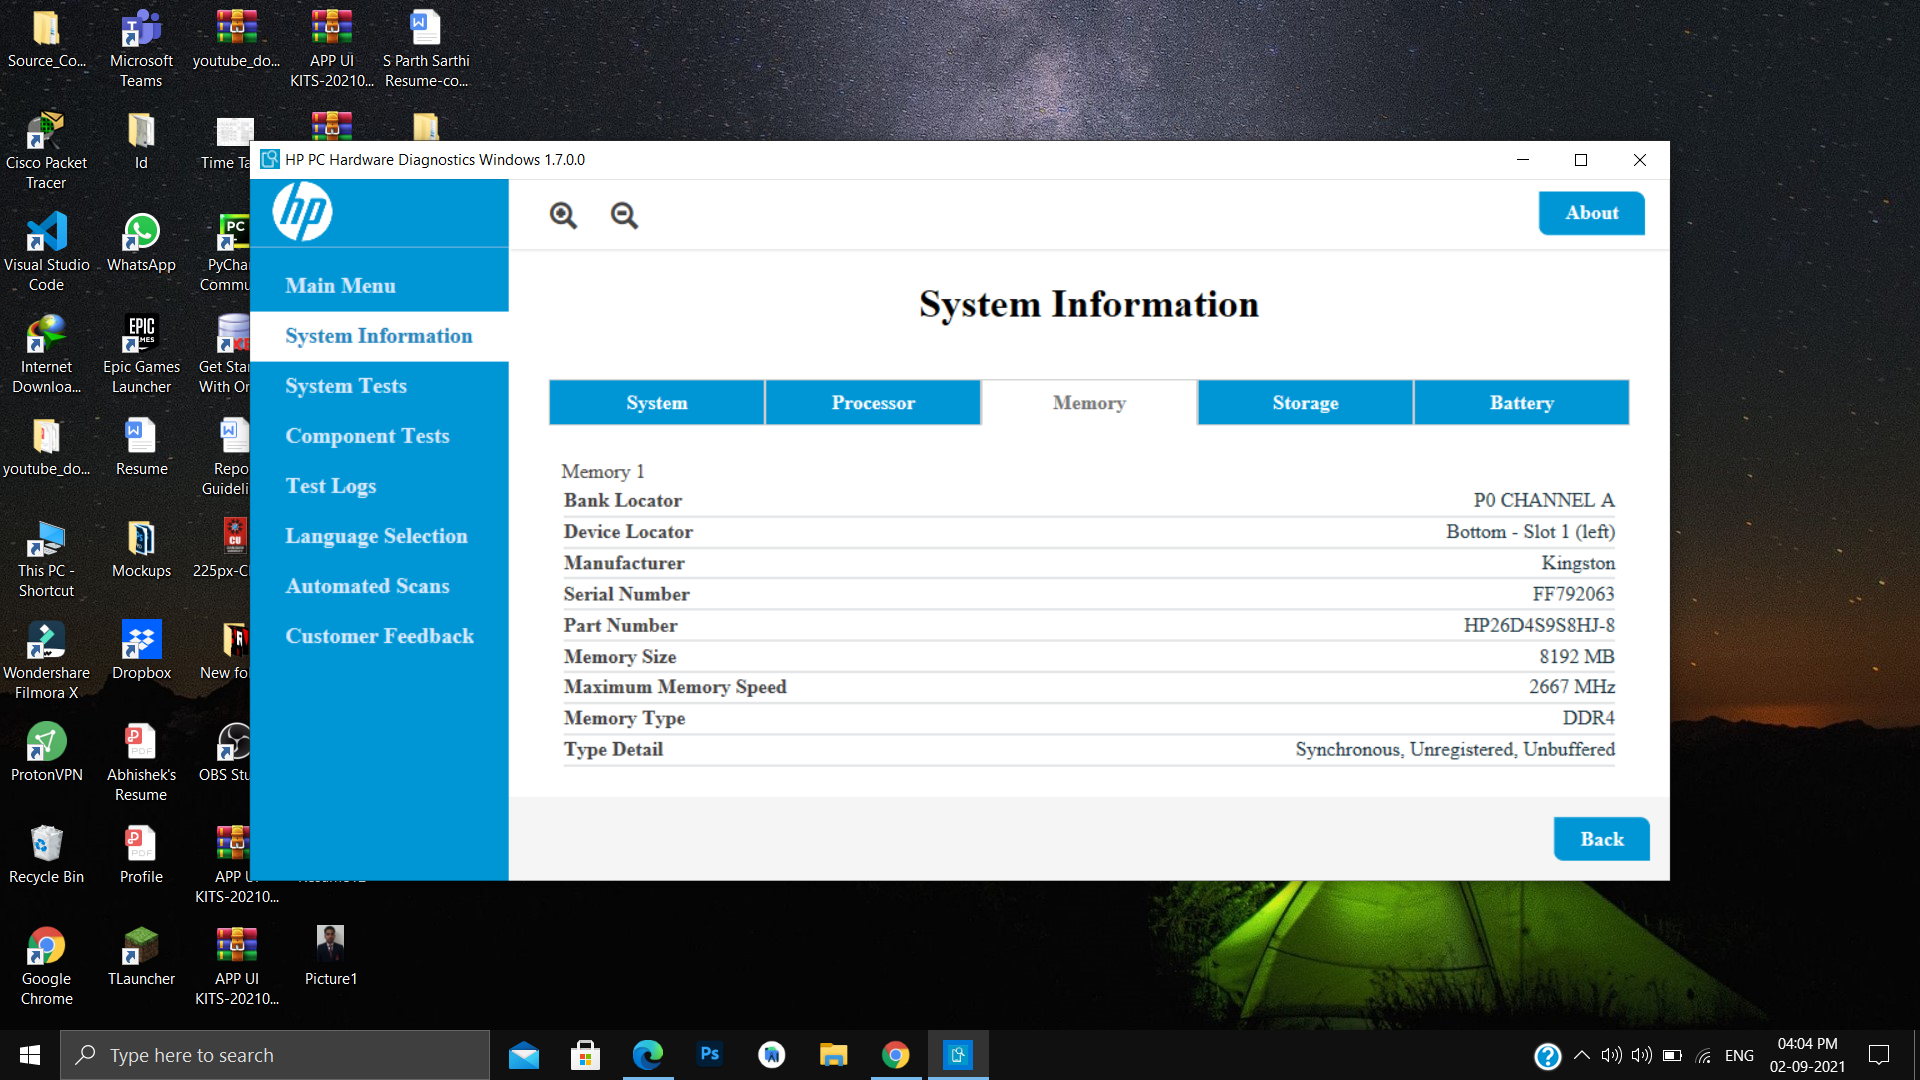Open the HP Diagnostics app title bar icon
This screenshot has width=1920, height=1080.
tap(268, 159)
